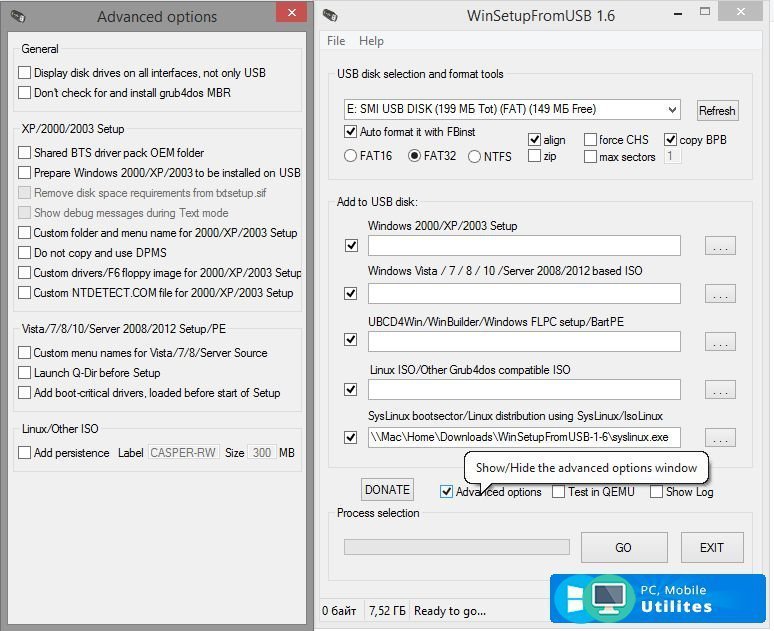Click the process progress bar
Screen dimensions: 774x631
point(457,547)
